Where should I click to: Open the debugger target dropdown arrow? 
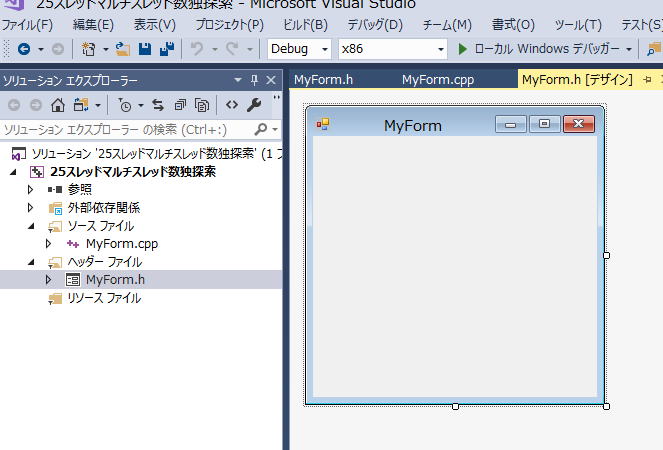(629, 49)
